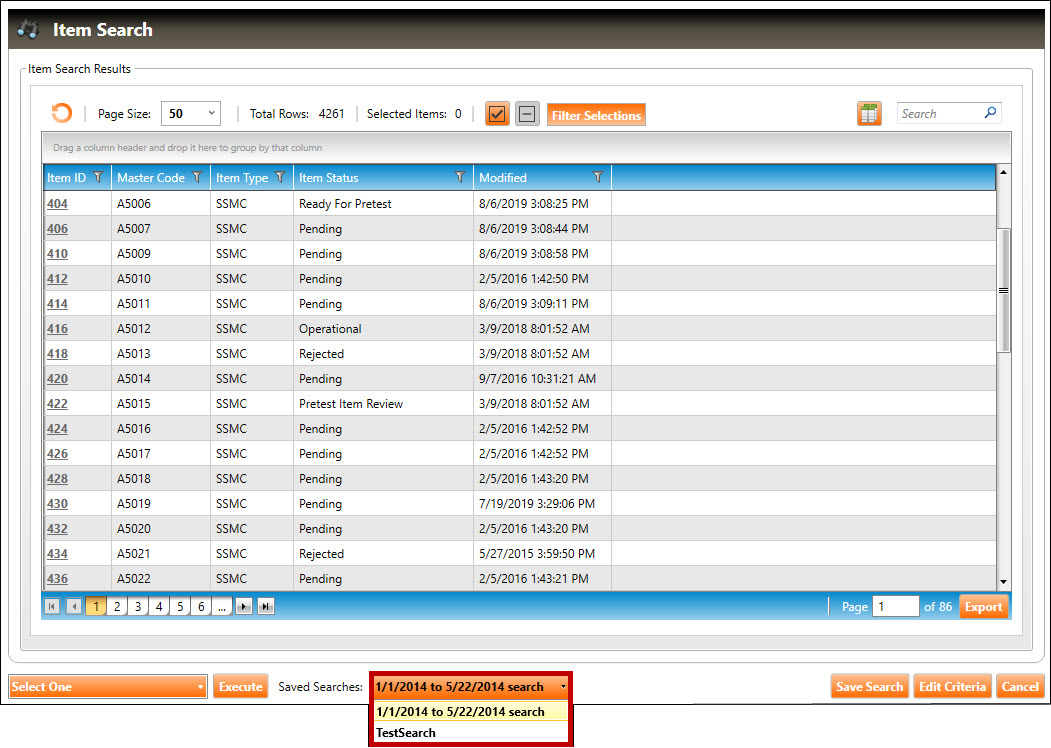The height and width of the screenshot is (748, 1051).
Task: Click the gray deselect-all box button
Action: pos(527,114)
